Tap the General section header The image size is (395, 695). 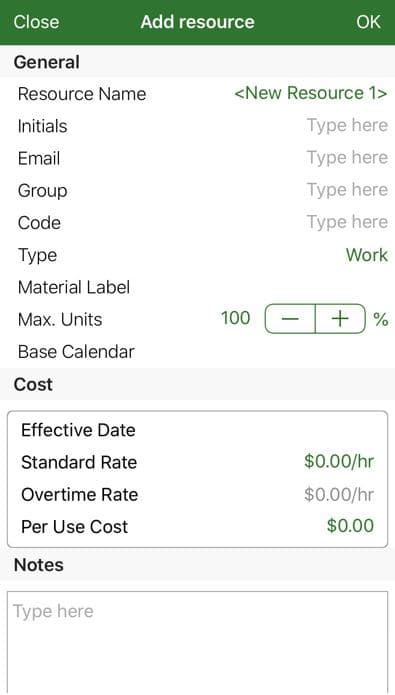pos(47,62)
